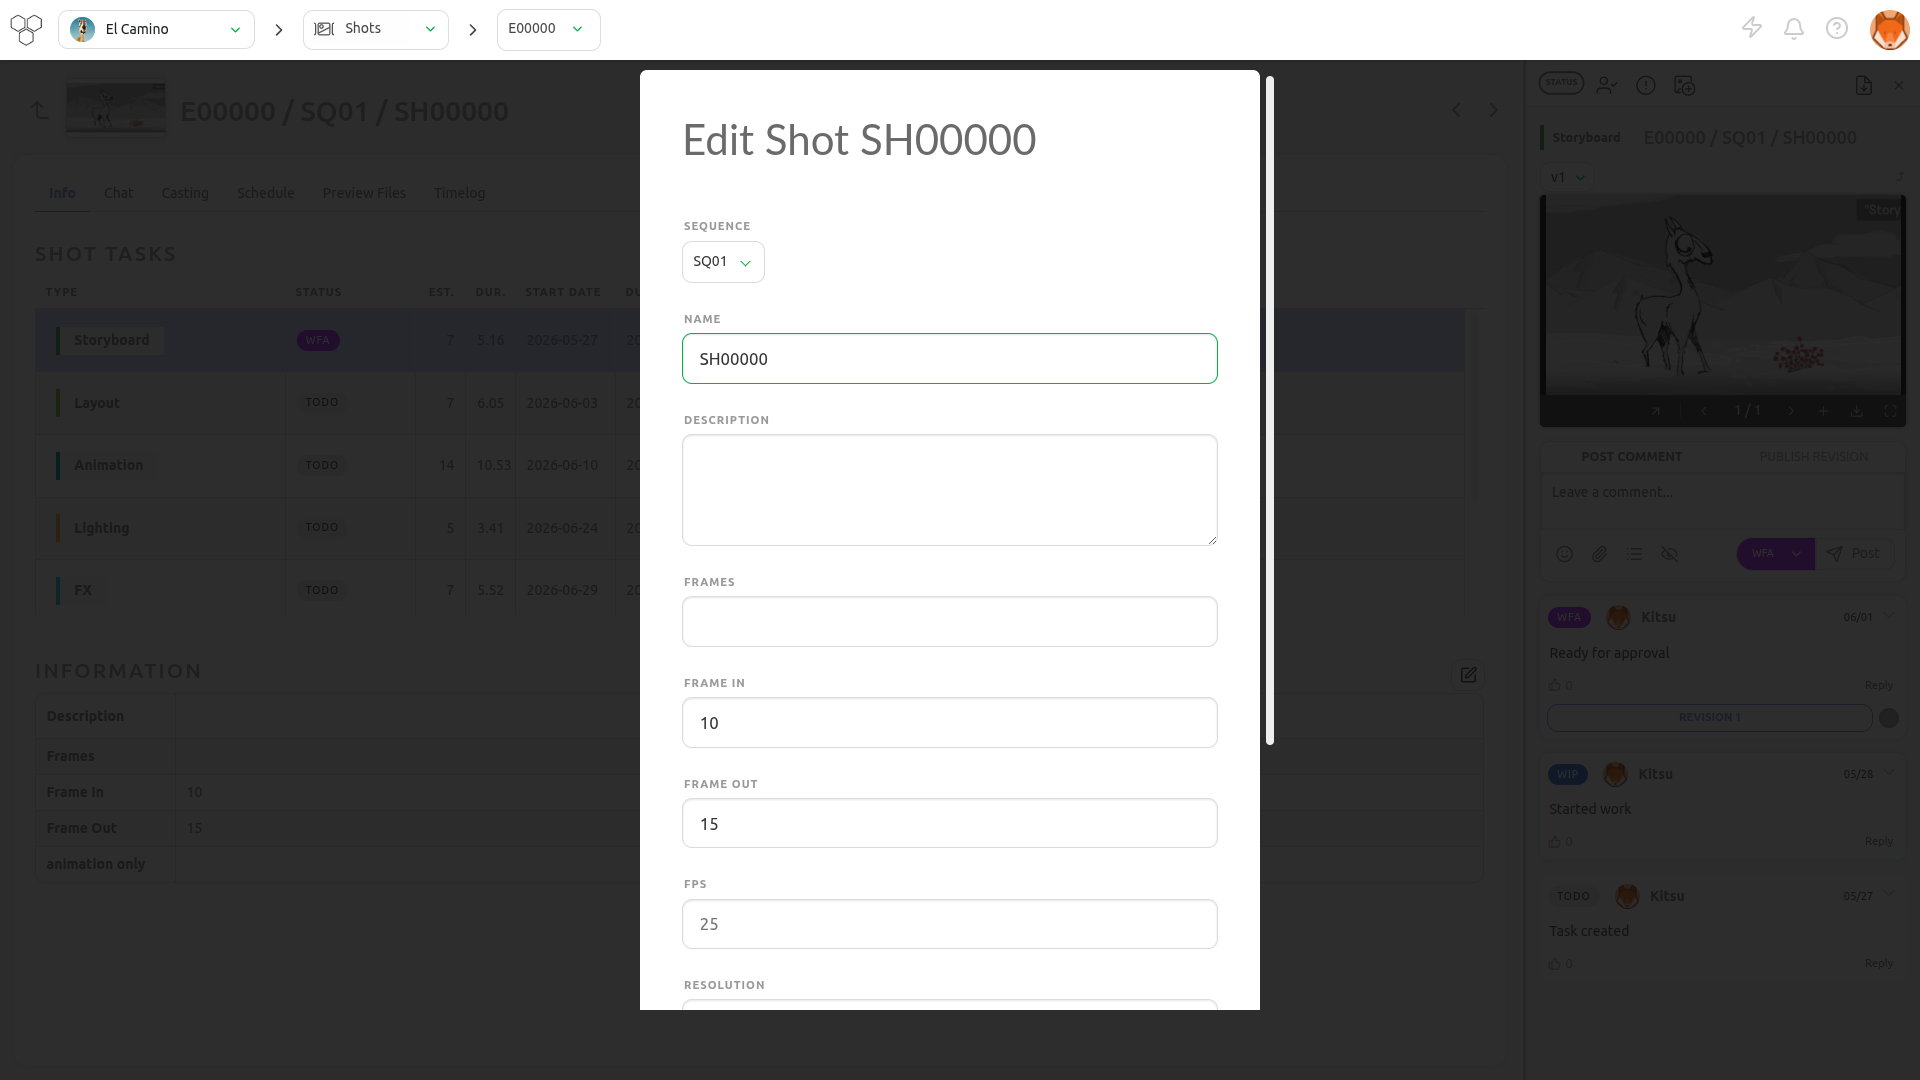This screenshot has height=1080, width=1920.
Task: Select the Storyboard task row
Action: coord(750,340)
